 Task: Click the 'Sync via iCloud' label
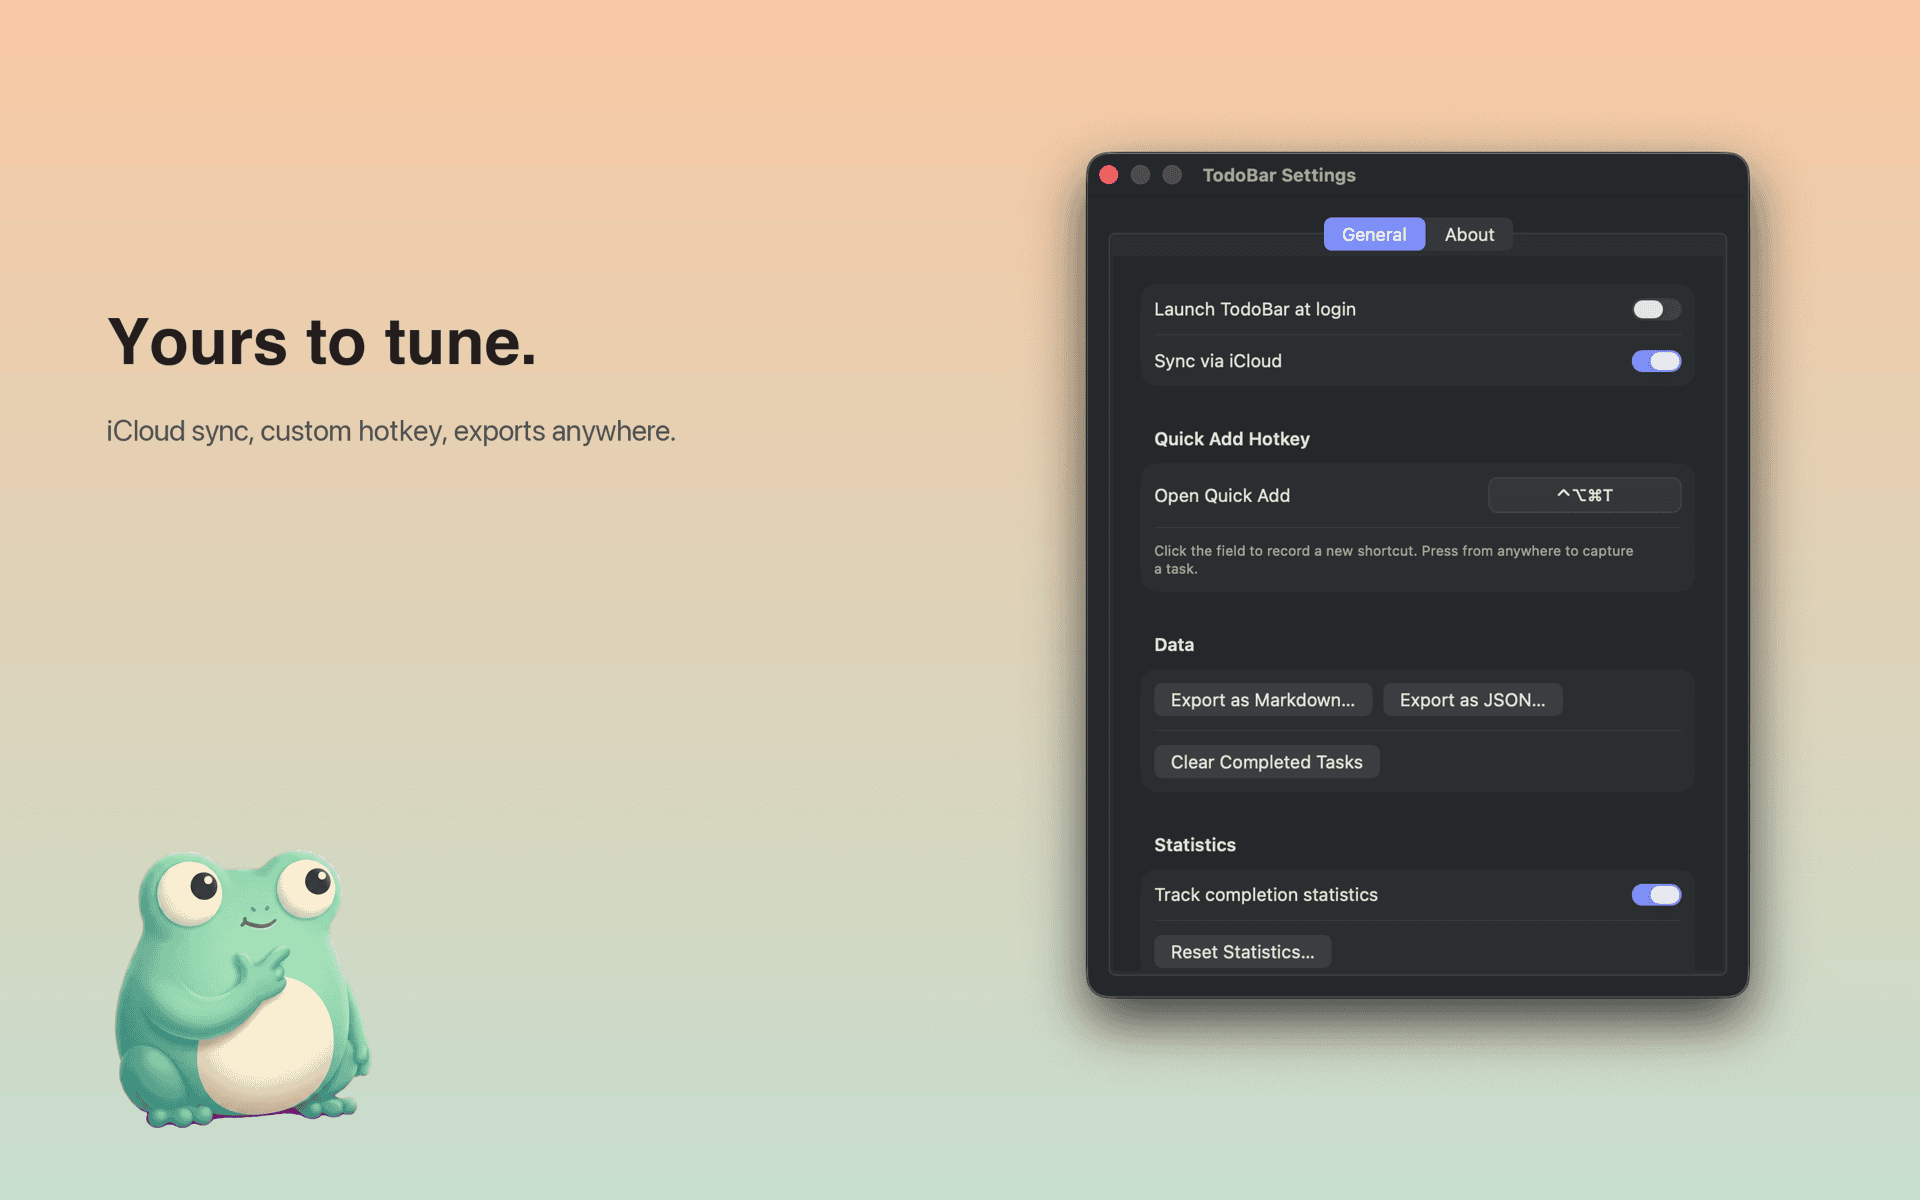point(1218,361)
